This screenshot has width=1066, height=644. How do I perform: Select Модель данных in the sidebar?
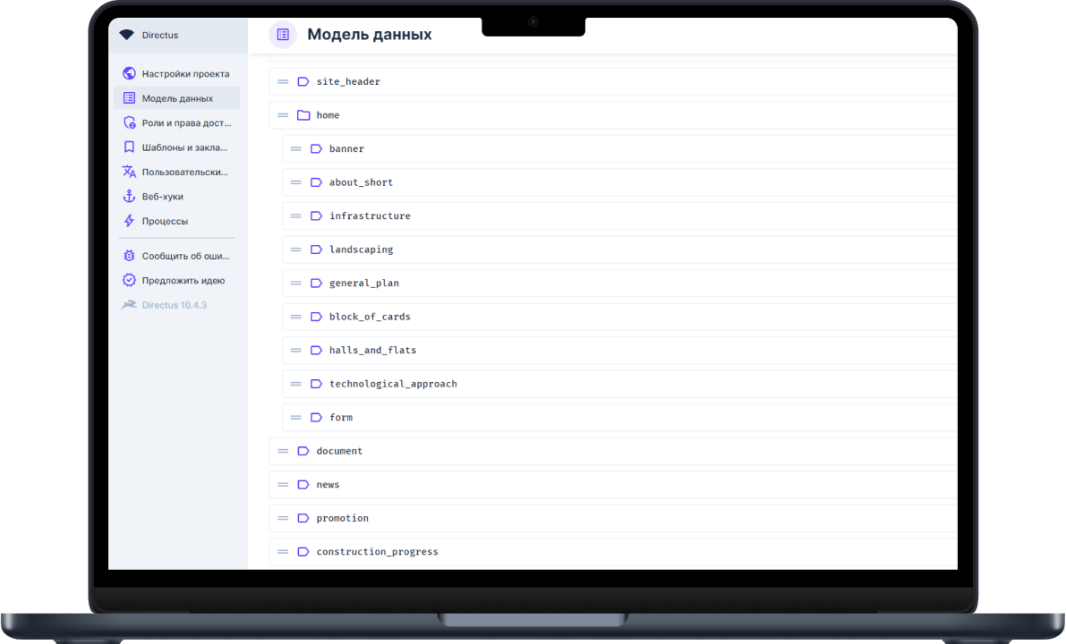point(177,98)
